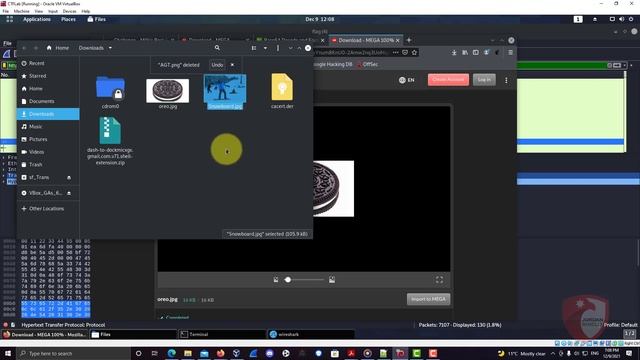
Task: Go forward in Files navigation
Action: click(x=36, y=48)
